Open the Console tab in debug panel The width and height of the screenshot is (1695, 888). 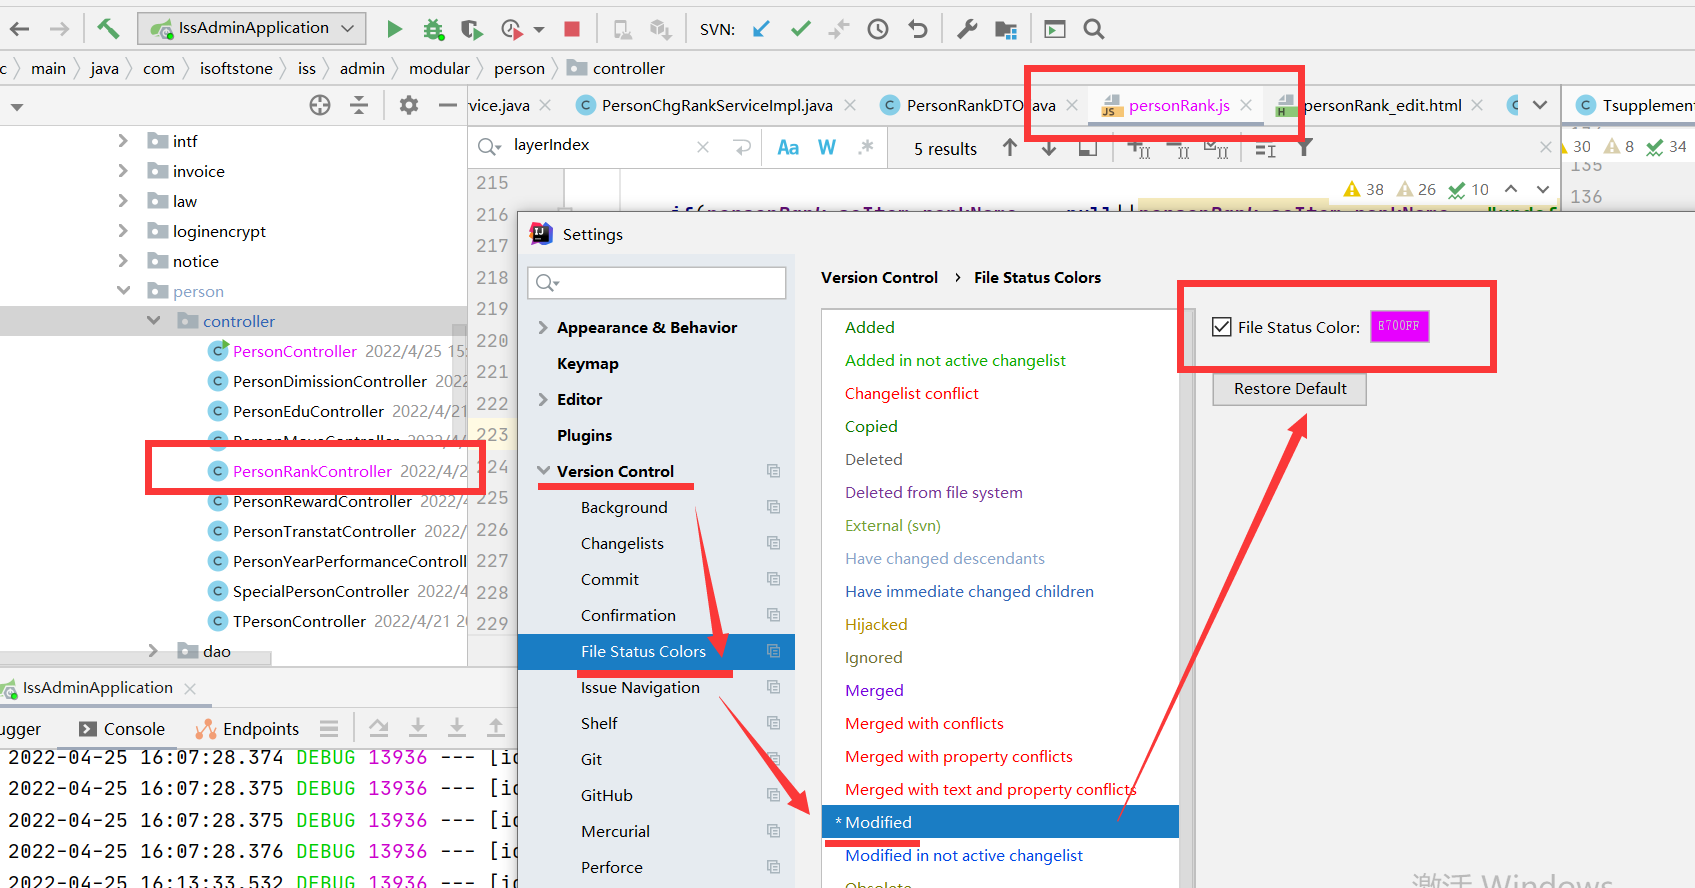122,729
